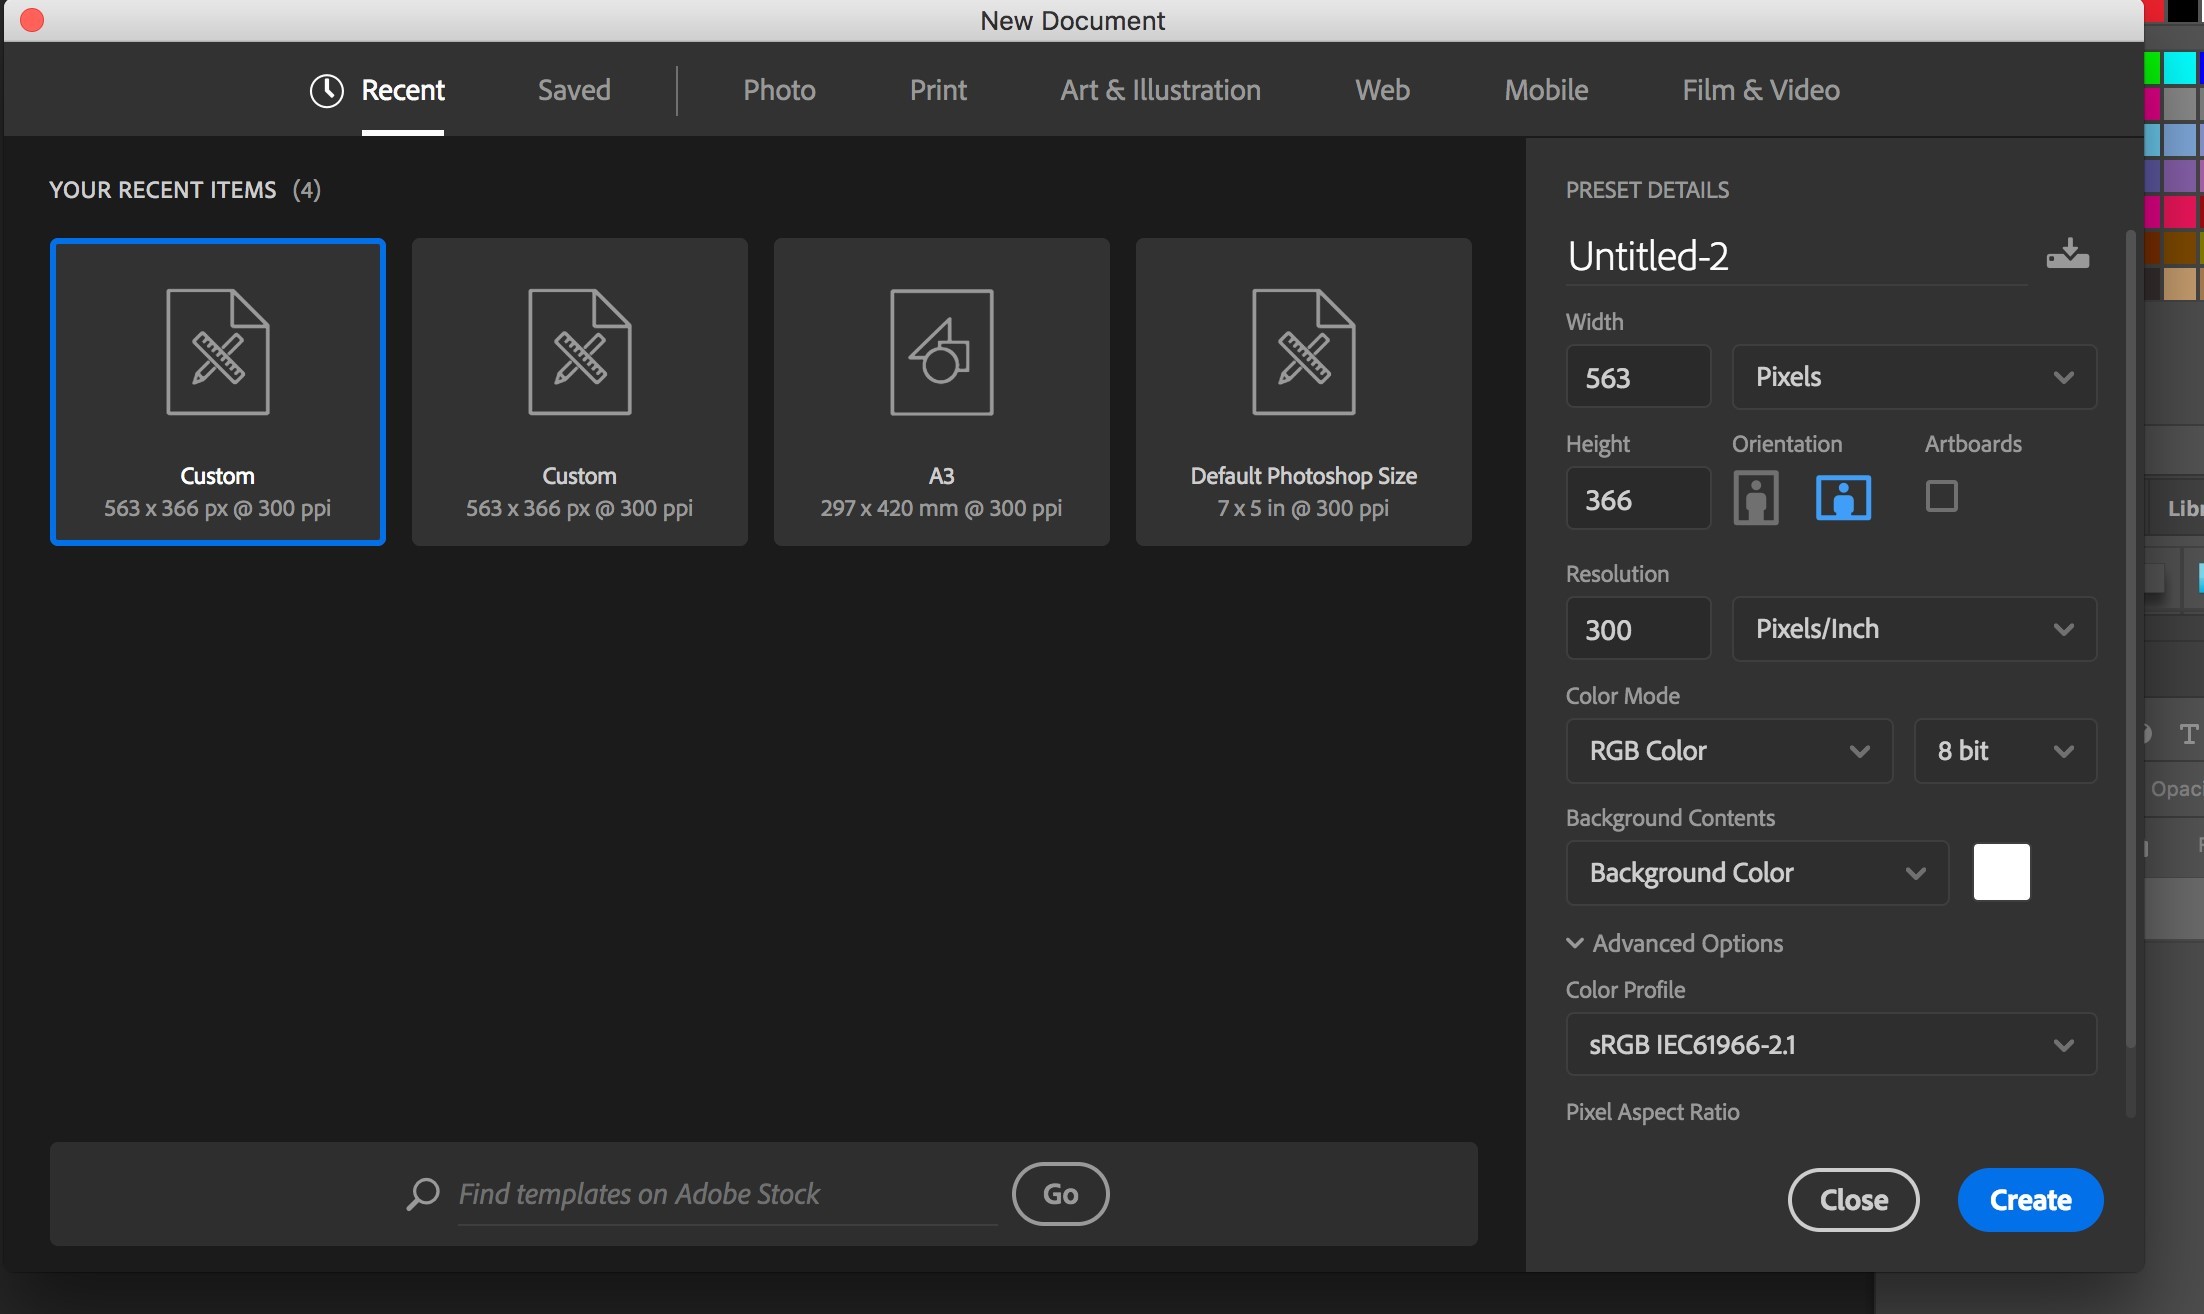Viewport: 2204px width, 1314px height.
Task: Open the width units Pixels dropdown
Action: [x=1913, y=377]
